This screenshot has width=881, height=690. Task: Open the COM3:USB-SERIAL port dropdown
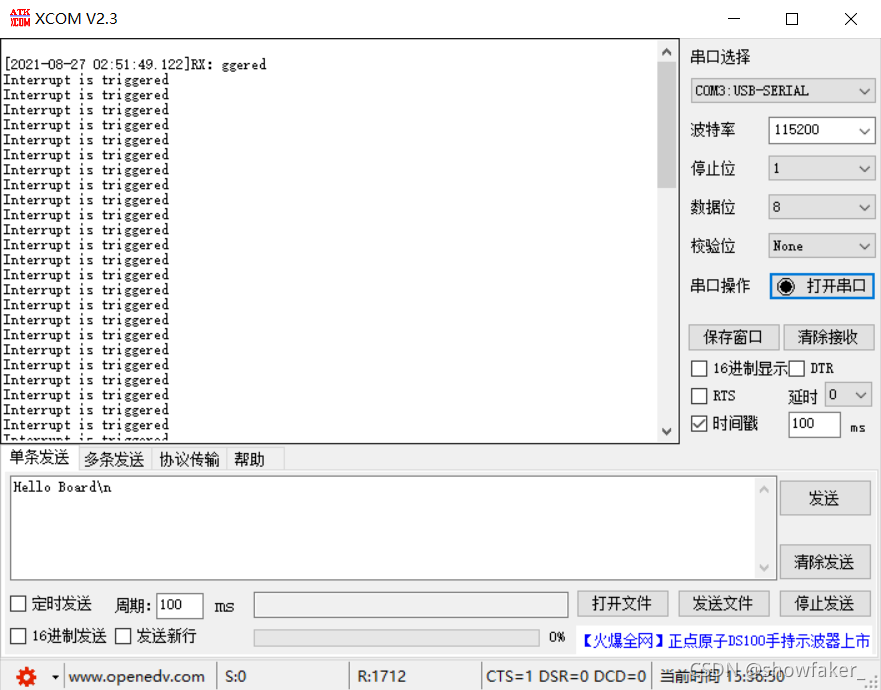783,91
